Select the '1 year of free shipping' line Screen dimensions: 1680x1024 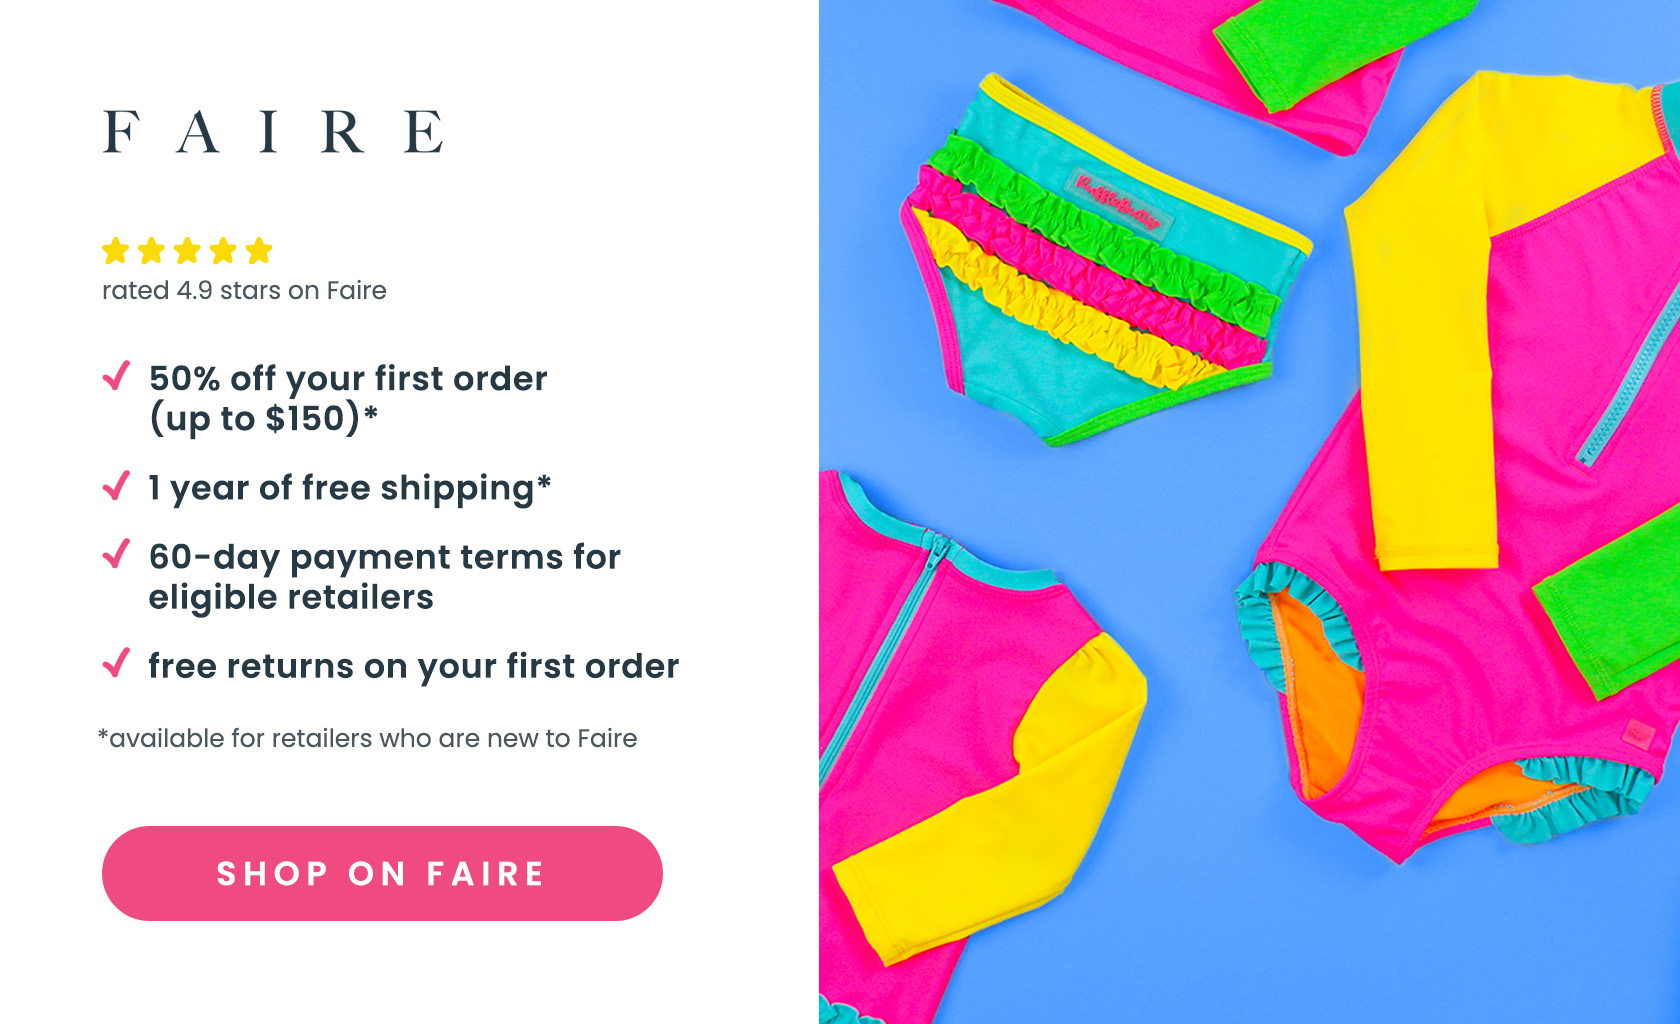coord(350,488)
